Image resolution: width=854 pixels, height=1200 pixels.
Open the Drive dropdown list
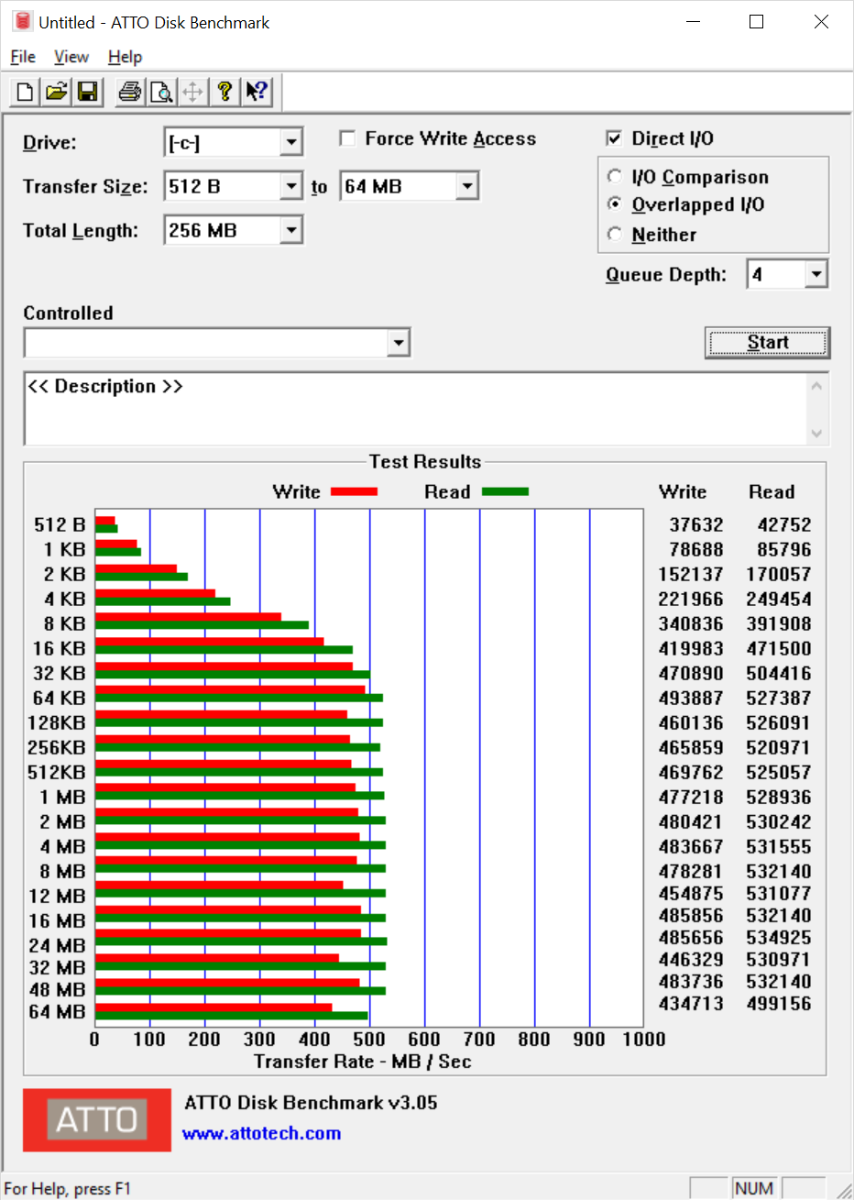tap(291, 143)
